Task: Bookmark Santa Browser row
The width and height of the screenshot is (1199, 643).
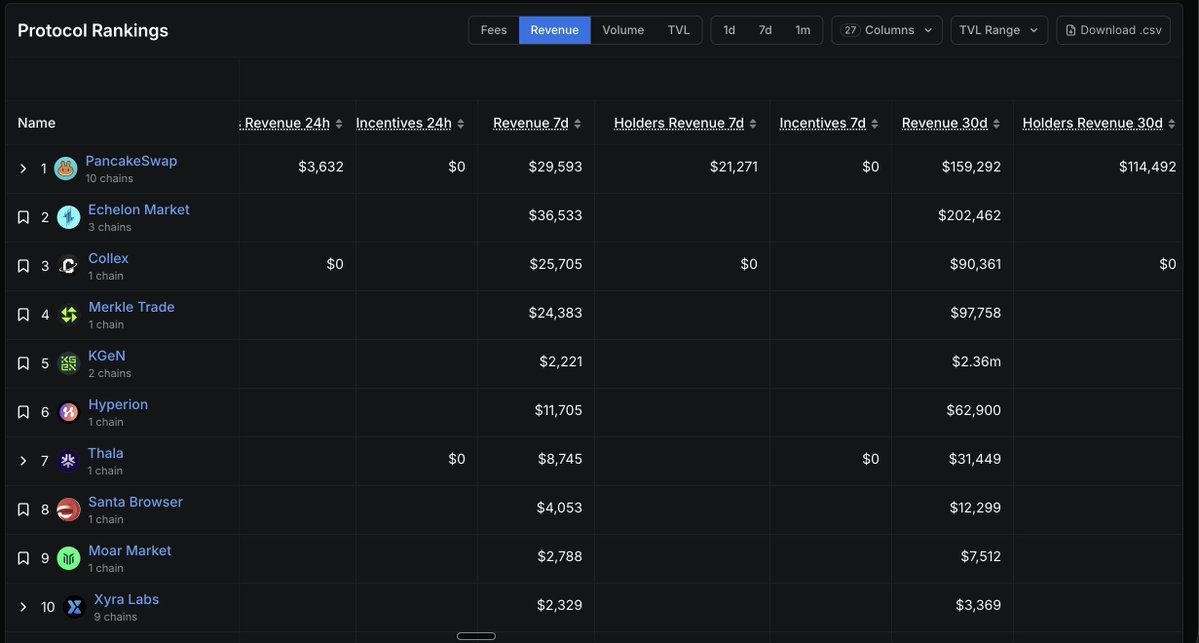Action: coord(24,509)
